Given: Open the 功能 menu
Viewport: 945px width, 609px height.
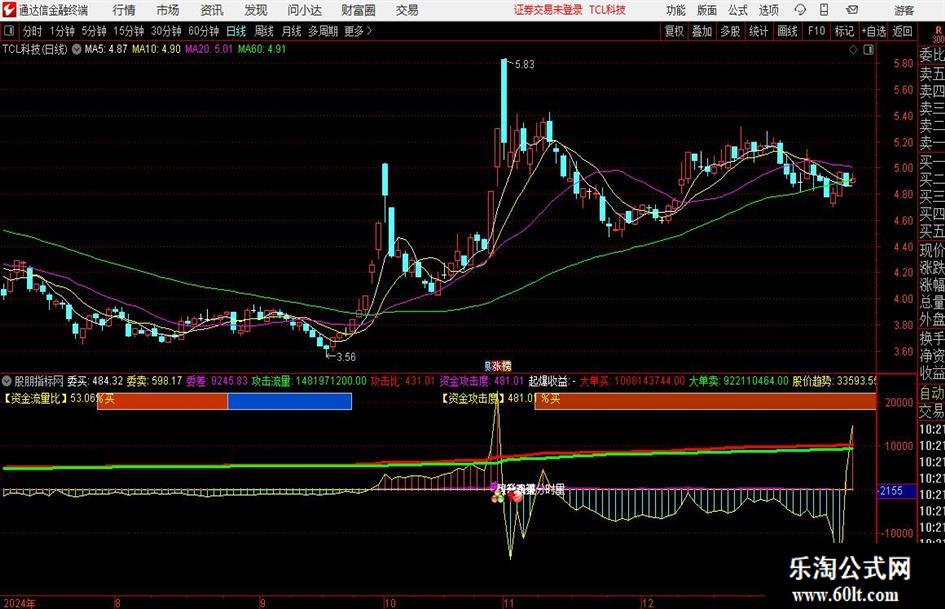Looking at the screenshot, I should [x=676, y=10].
